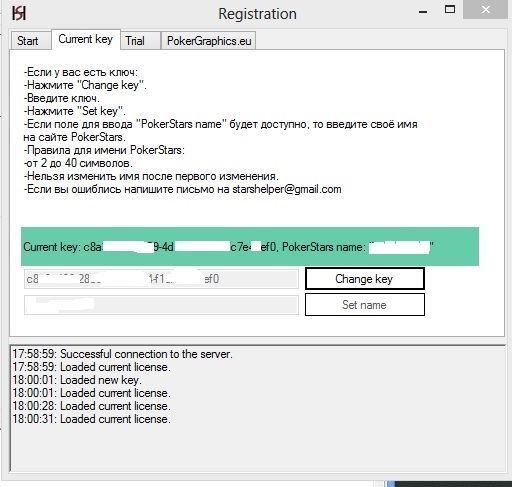Image resolution: width=512 pixels, height=487 pixels.
Task: Click the line 'Правила для имени PokerStars:'
Action: [104, 150]
